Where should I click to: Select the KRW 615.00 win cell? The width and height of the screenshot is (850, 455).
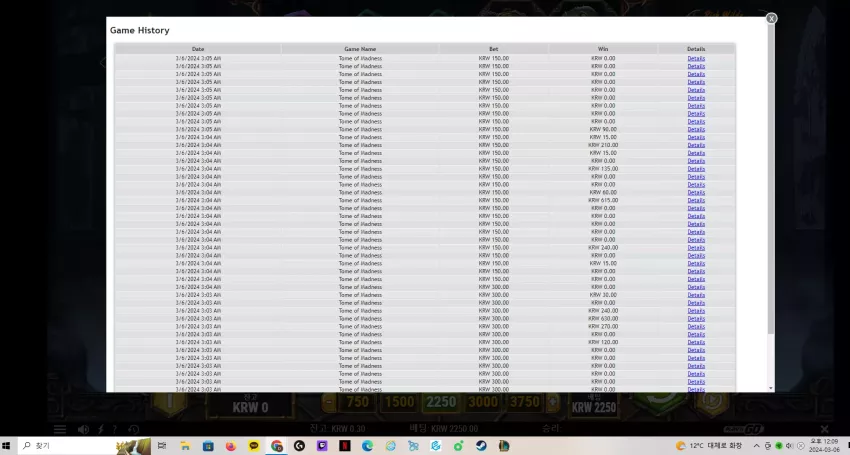coord(603,200)
